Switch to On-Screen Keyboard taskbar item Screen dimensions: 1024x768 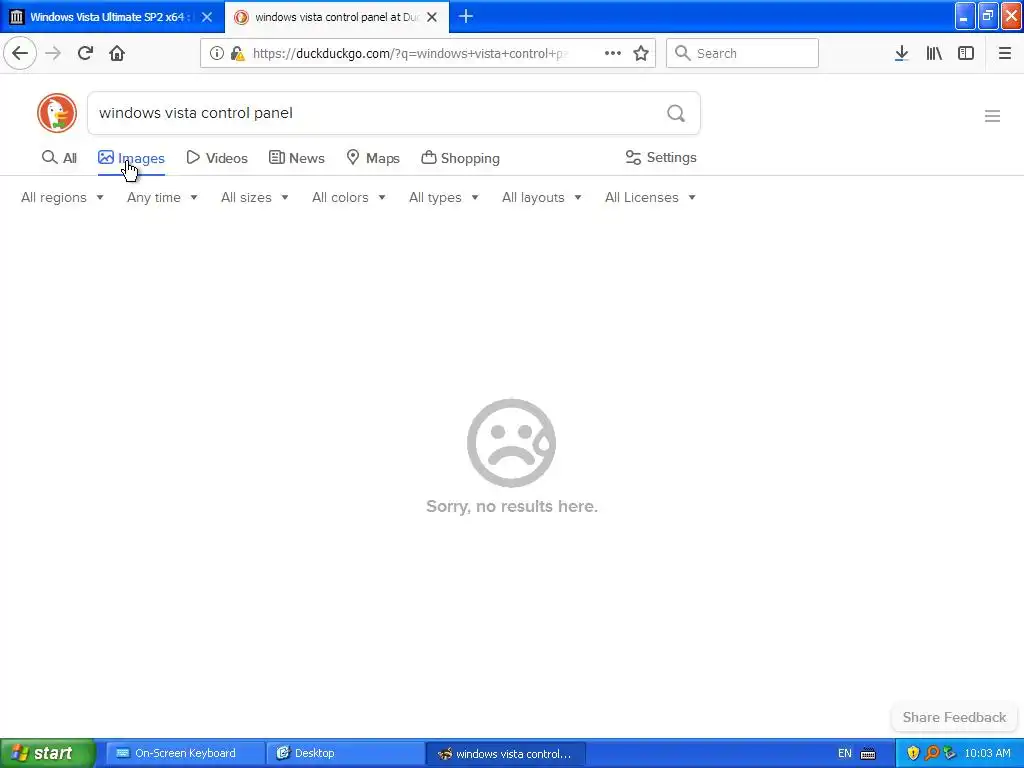click(x=185, y=753)
